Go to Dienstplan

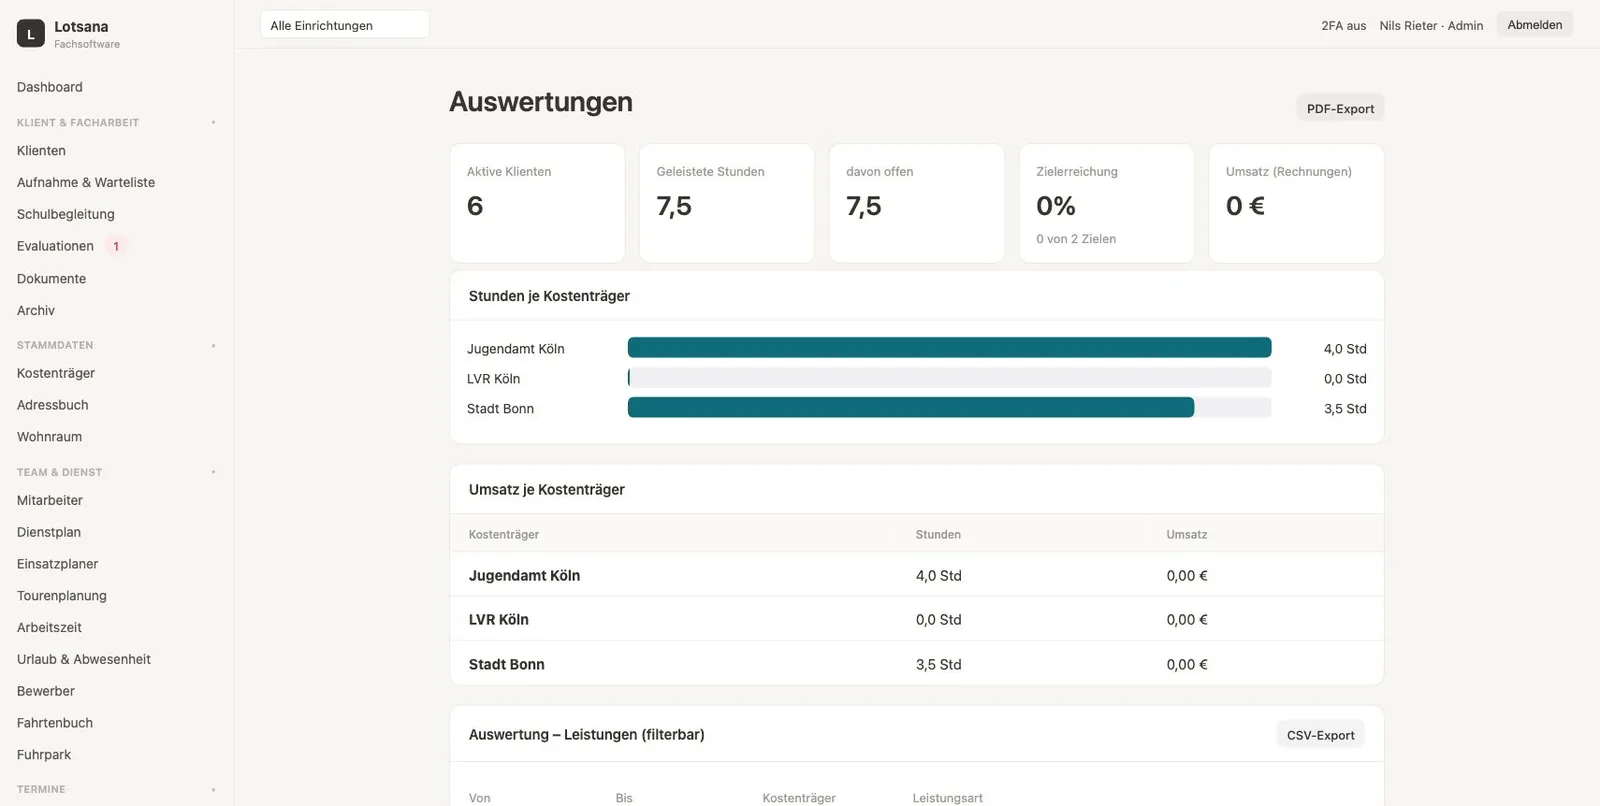pyautogui.click(x=49, y=532)
